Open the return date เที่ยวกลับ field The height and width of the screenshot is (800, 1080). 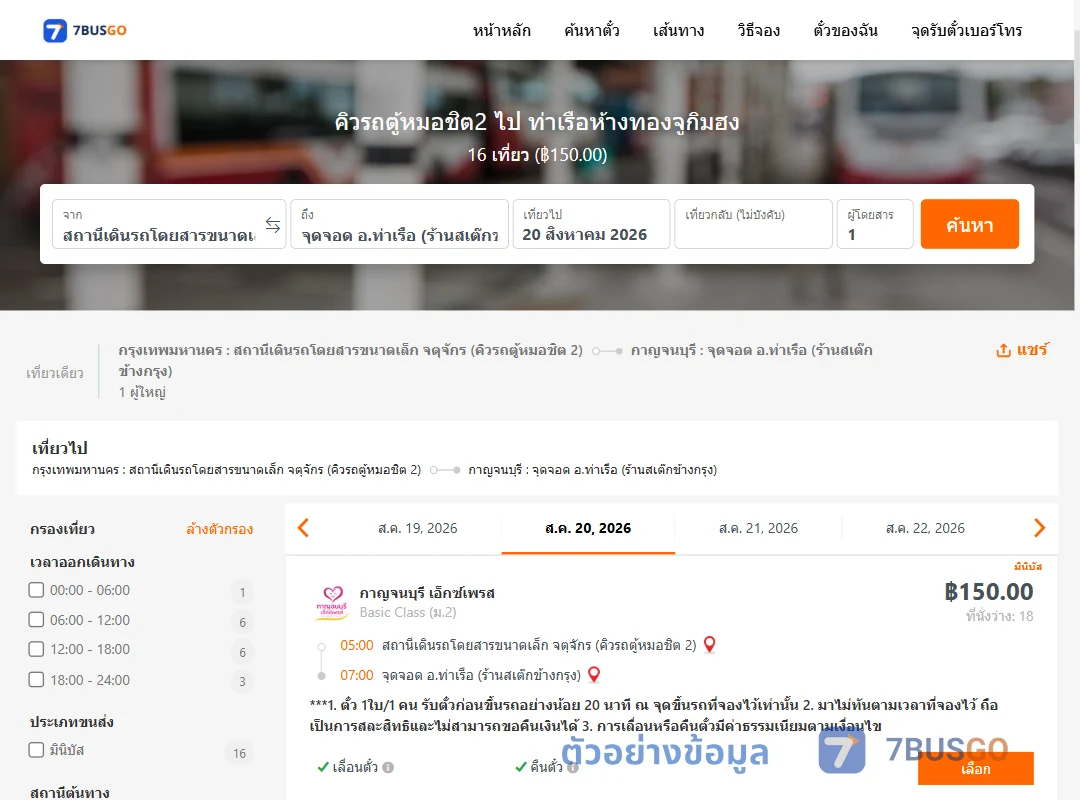point(754,224)
